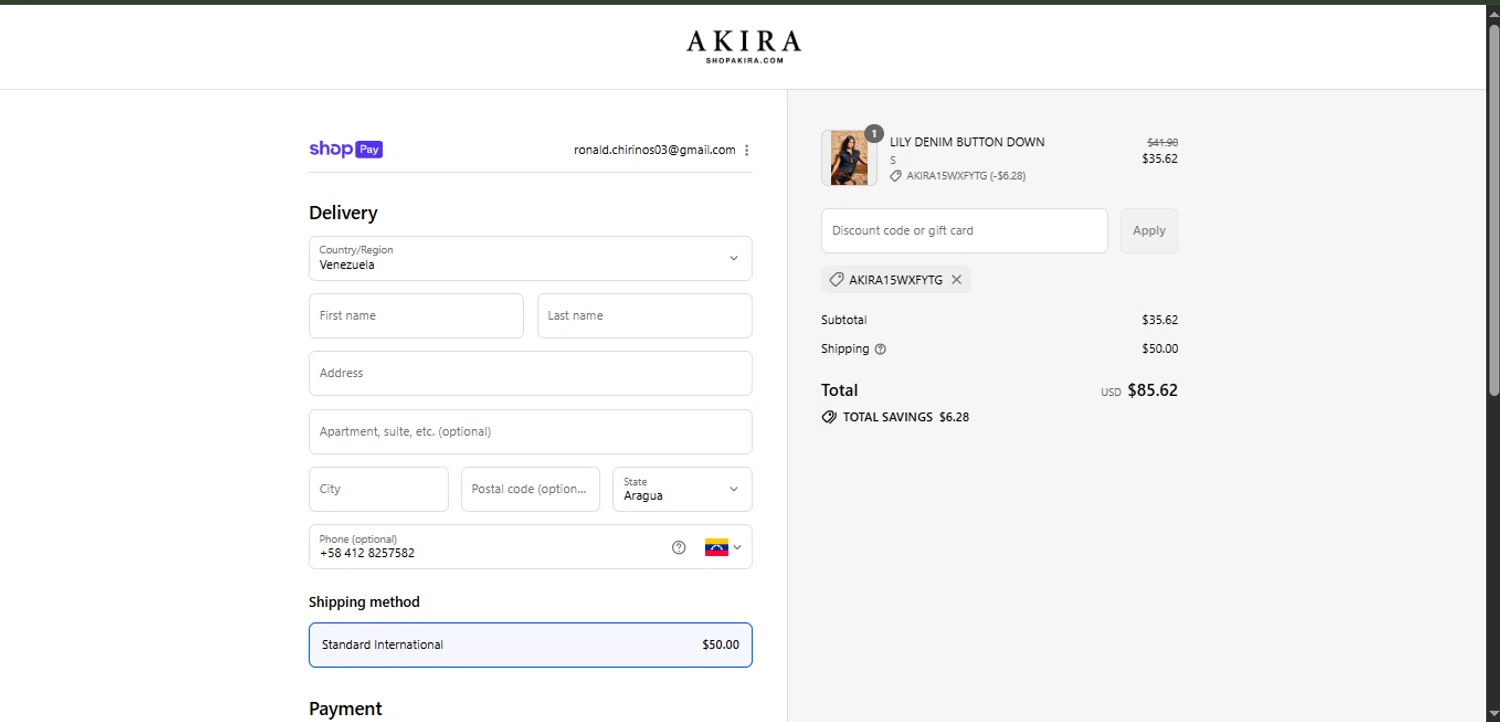Click the phone field help question mark icon
Viewport: 1500px width, 722px height.
point(679,547)
